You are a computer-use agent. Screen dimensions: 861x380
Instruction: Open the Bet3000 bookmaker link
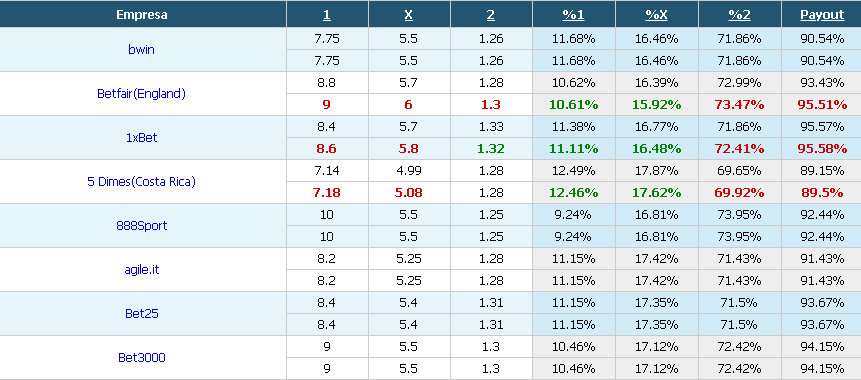pyautogui.click(x=141, y=357)
